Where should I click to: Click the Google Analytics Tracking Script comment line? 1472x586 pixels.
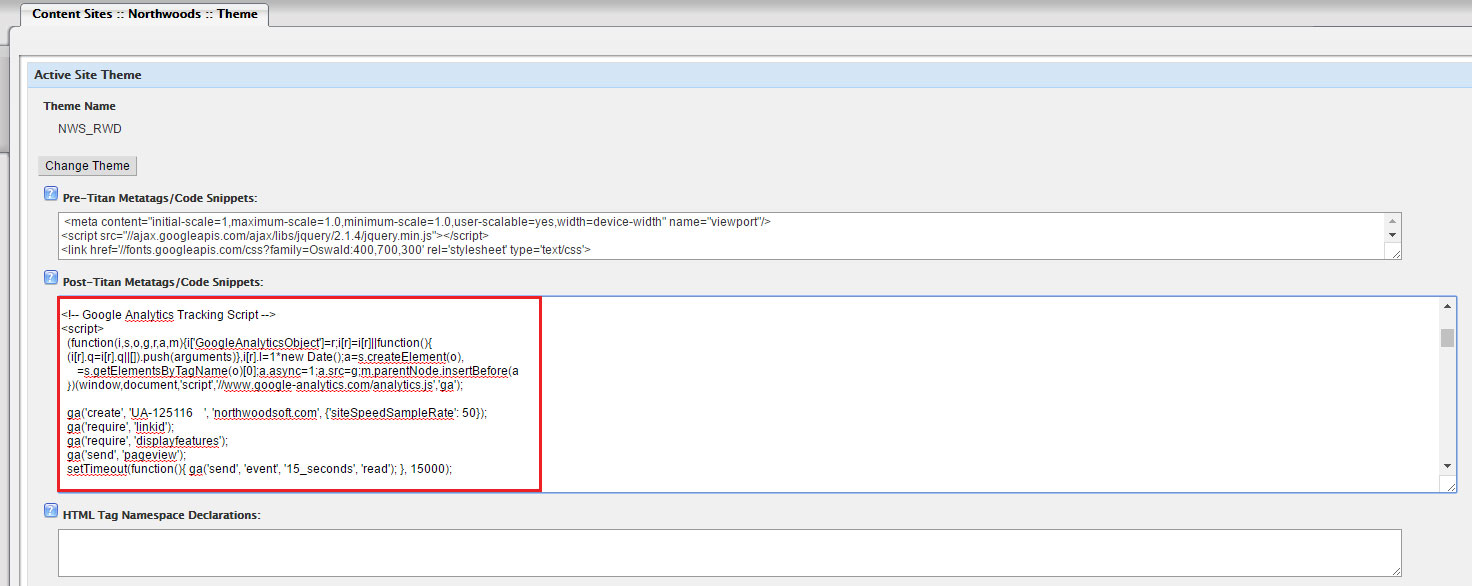click(x=167, y=315)
